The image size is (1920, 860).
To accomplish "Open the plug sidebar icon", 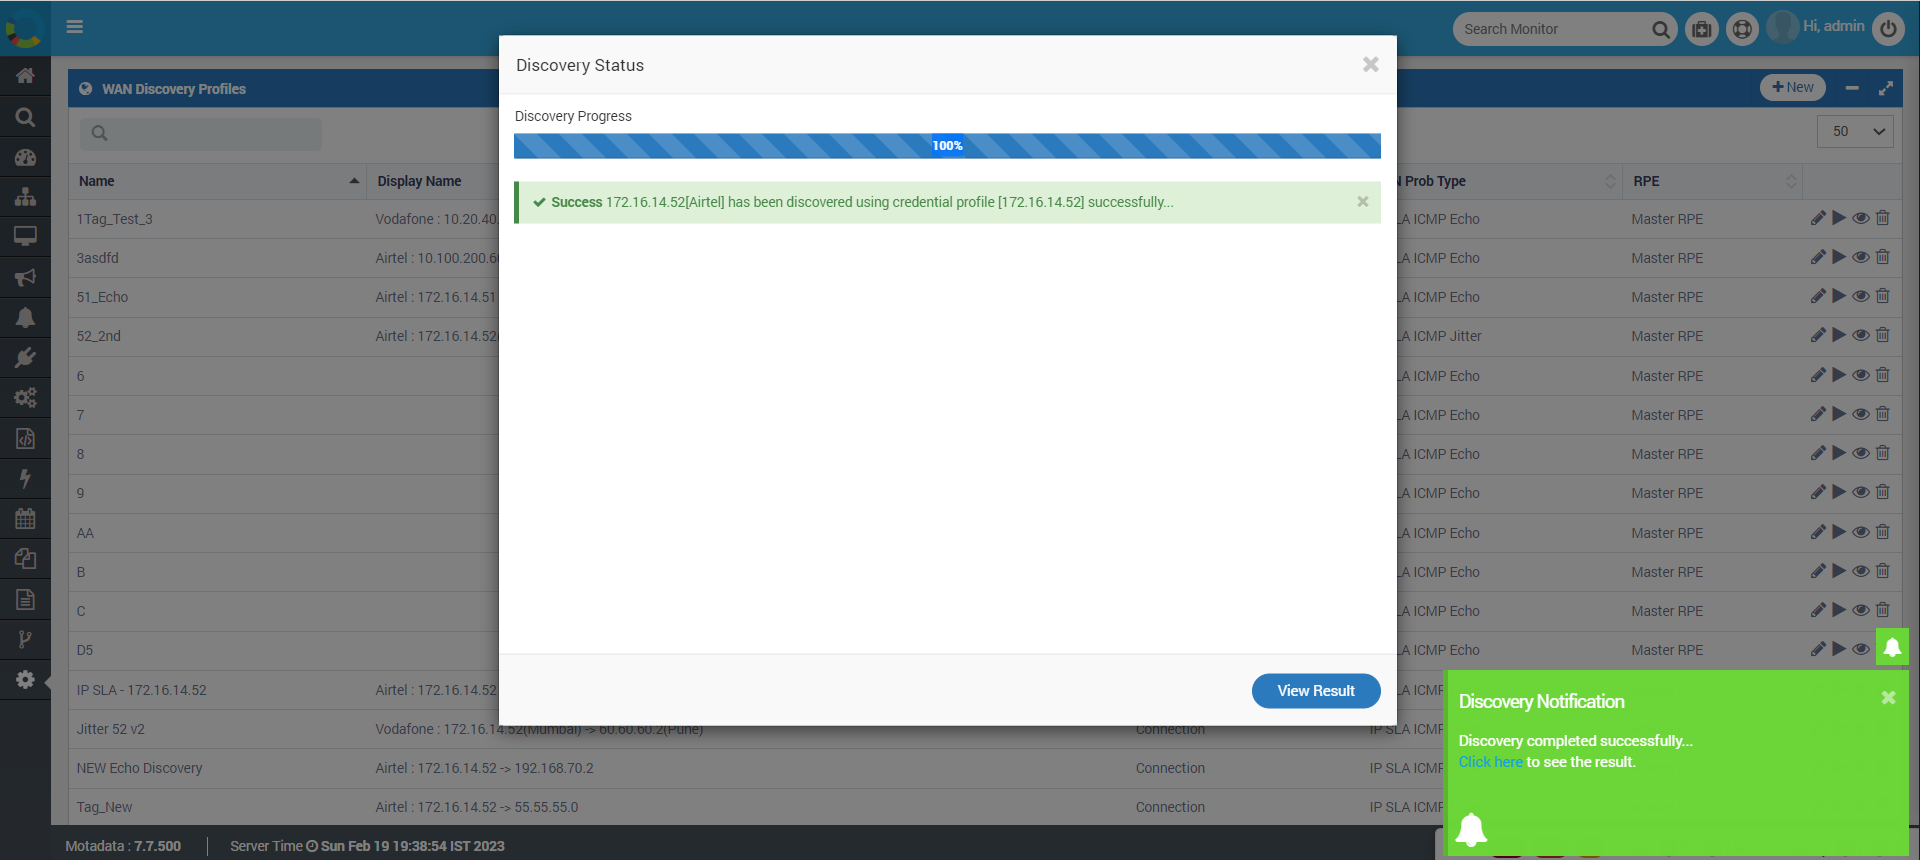I will [25, 357].
